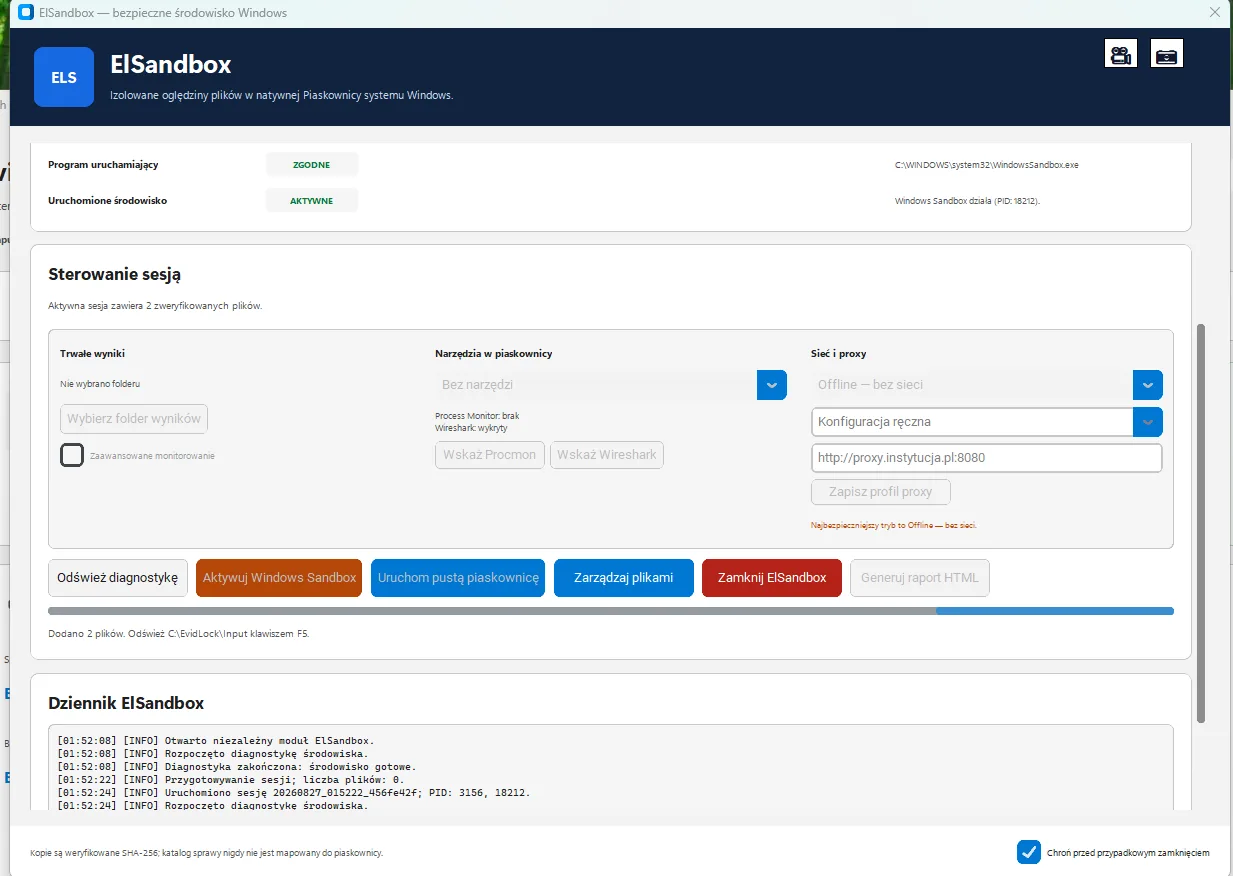The image size is (1233, 876).
Task: Click the SHA-256 verification footer note
Action: [206, 853]
